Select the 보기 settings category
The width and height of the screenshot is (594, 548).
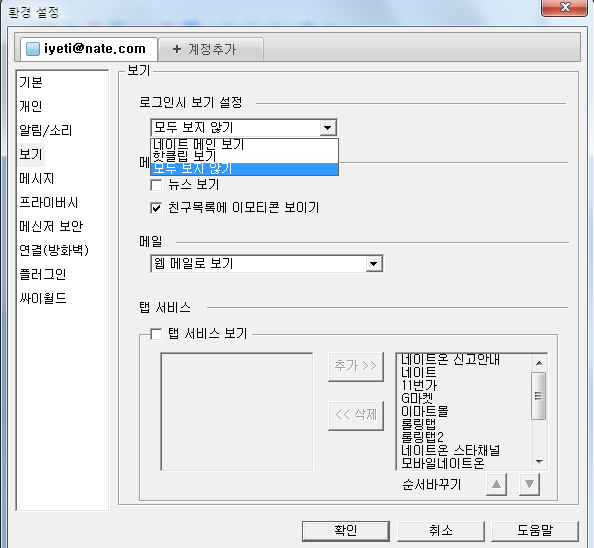tap(31, 155)
